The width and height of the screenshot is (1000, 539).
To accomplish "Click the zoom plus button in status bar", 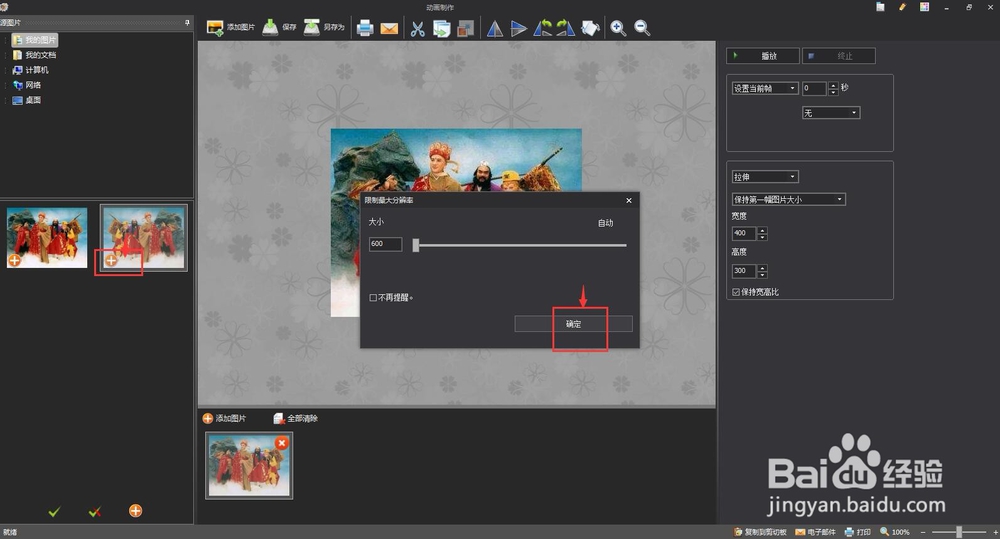I will point(995,532).
